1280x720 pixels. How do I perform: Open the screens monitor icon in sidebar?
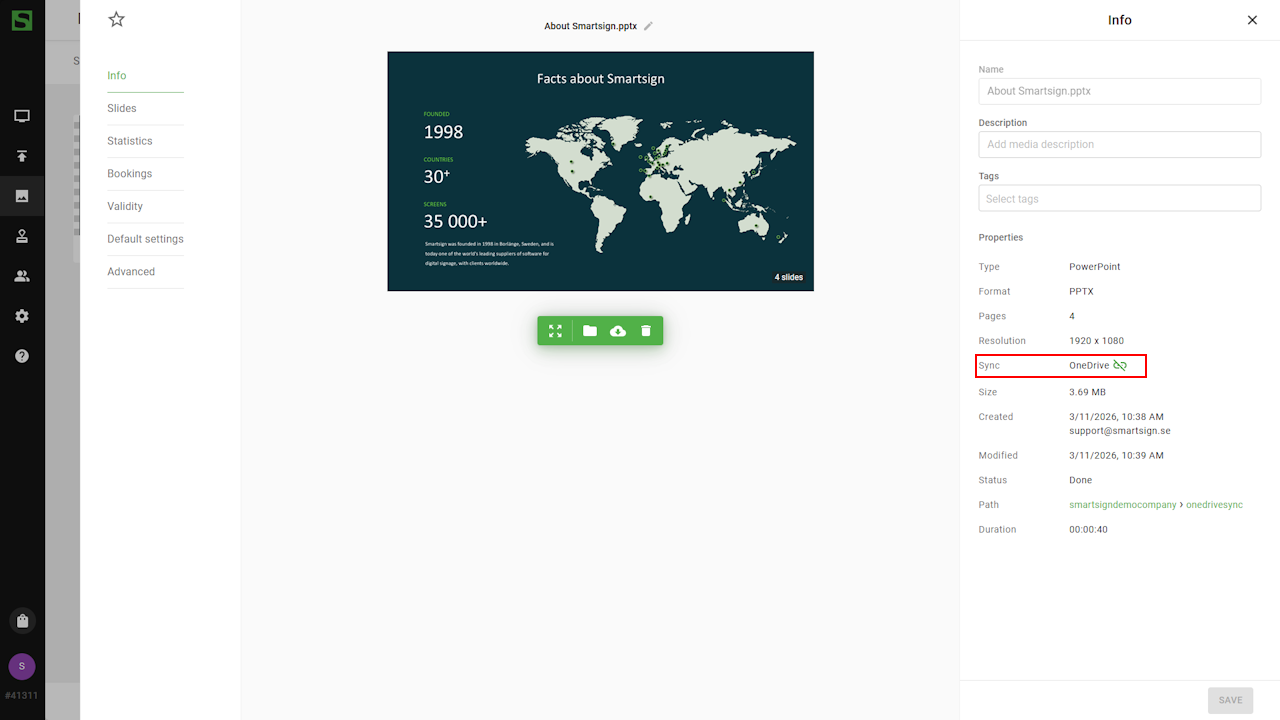click(22, 116)
